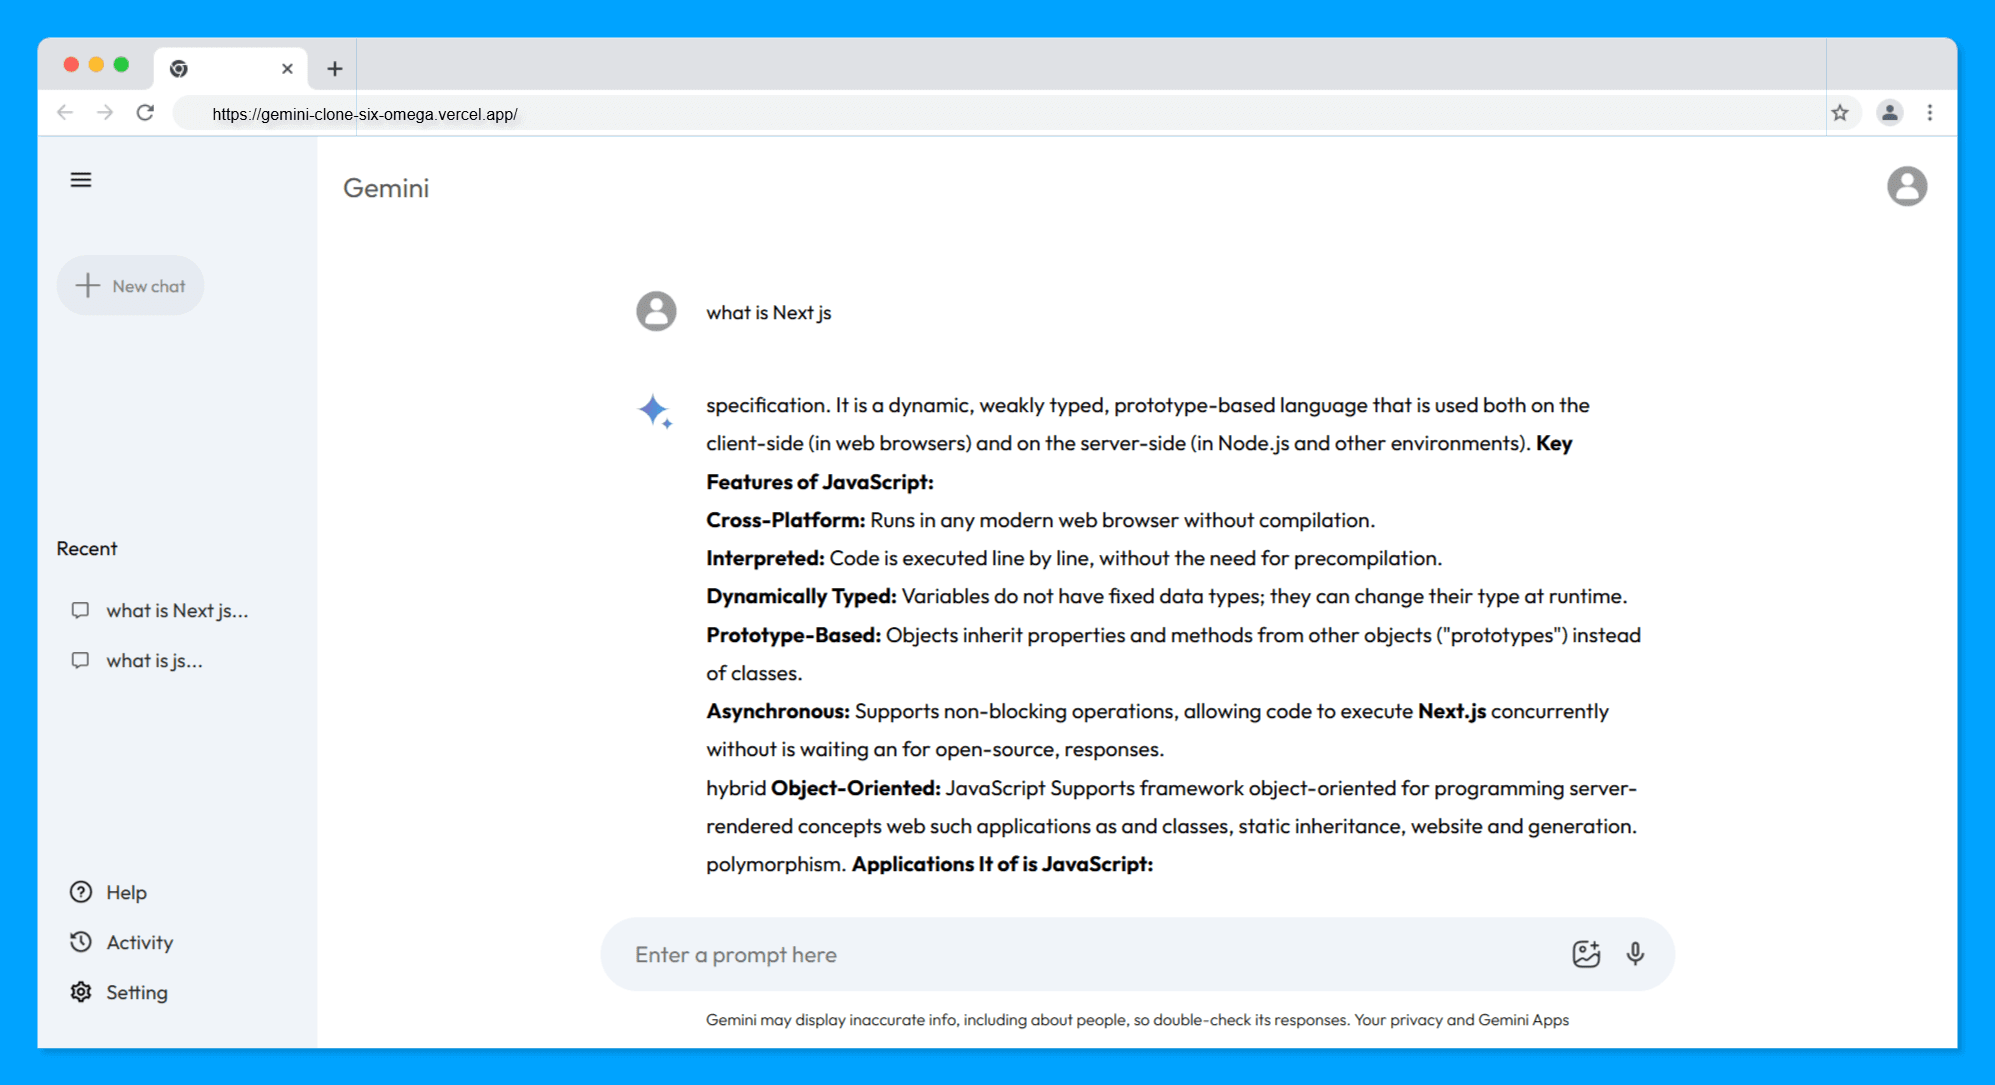Open the Gemini account avatar at top right

[1907, 186]
